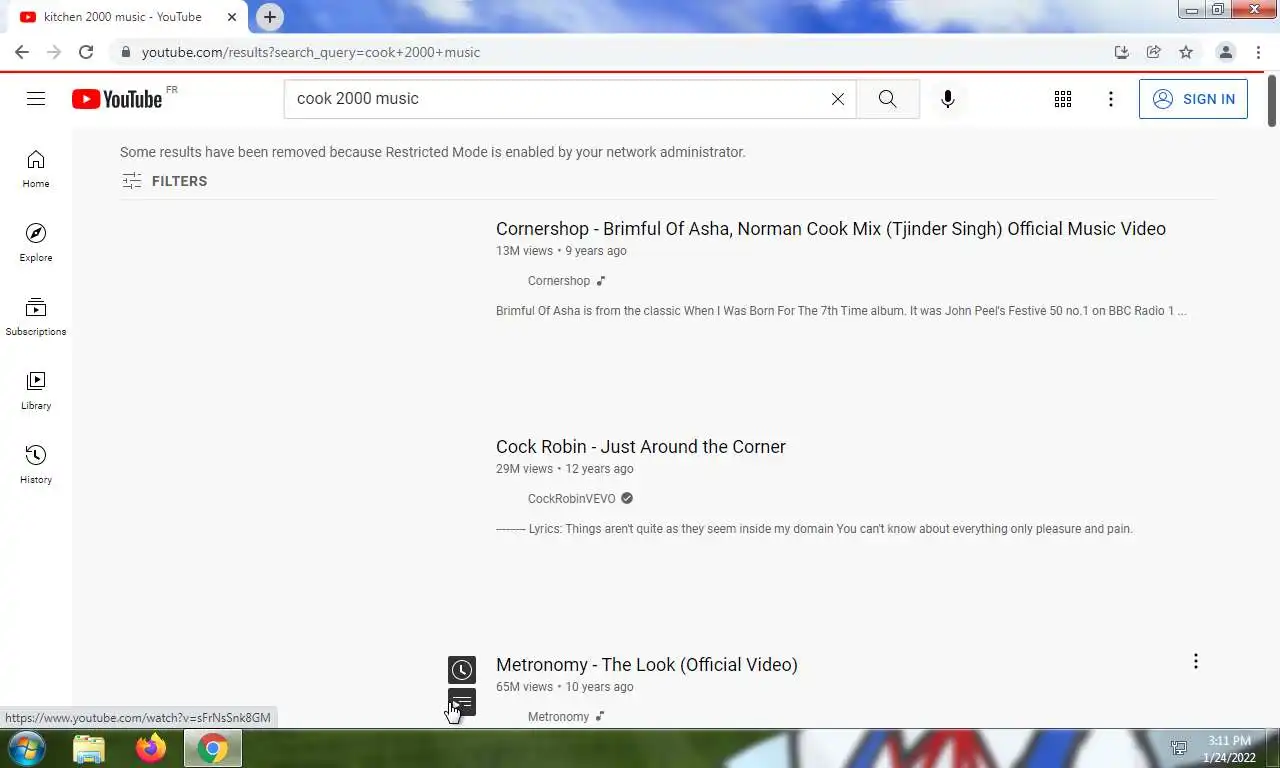This screenshot has width=1280, height=768.
Task: Clear the search box with the X icon
Action: pos(838,99)
